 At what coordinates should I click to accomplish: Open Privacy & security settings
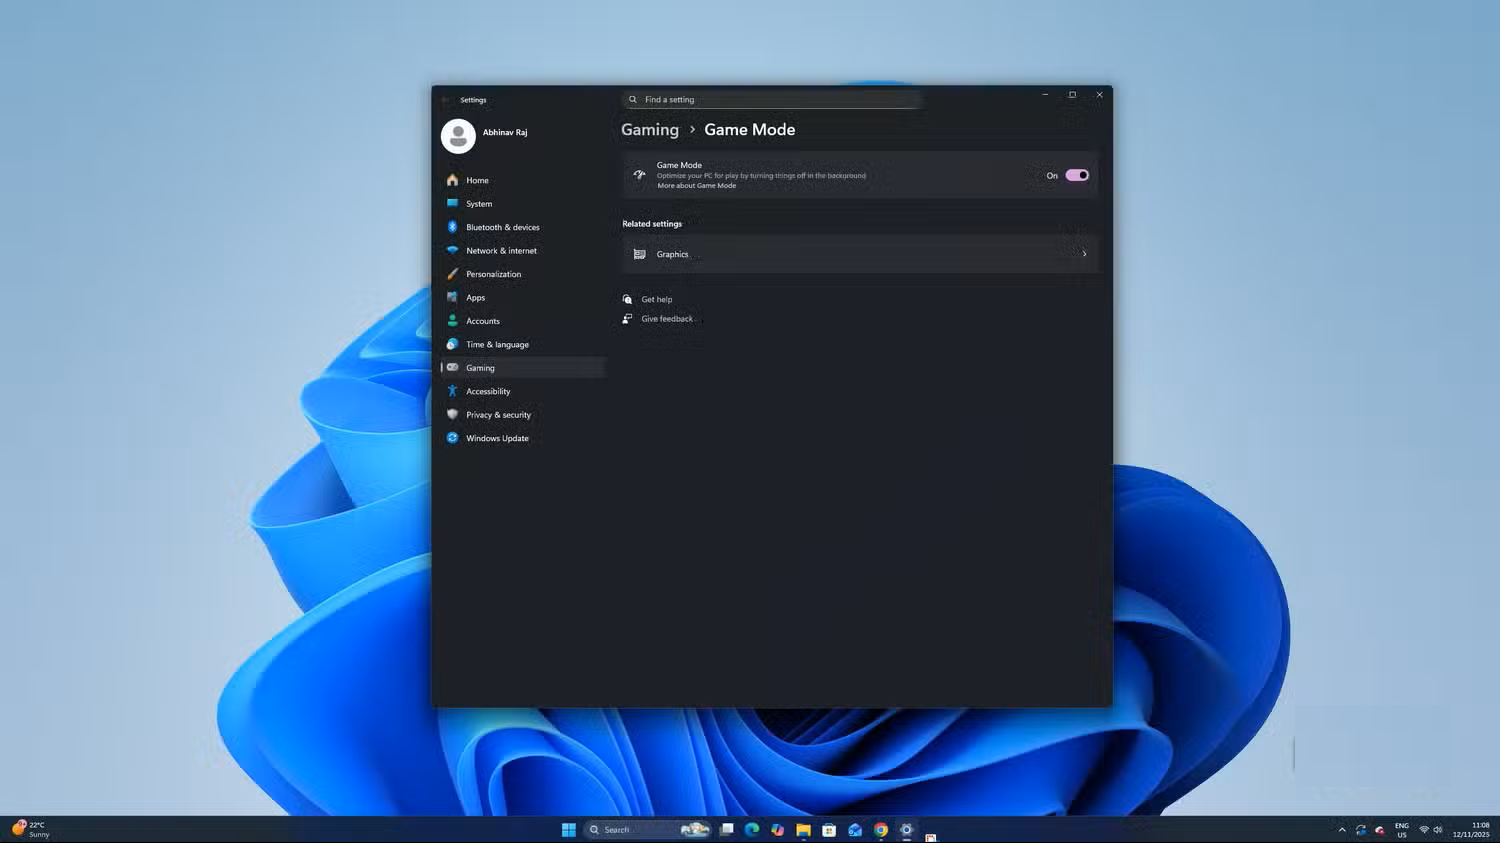coord(498,415)
